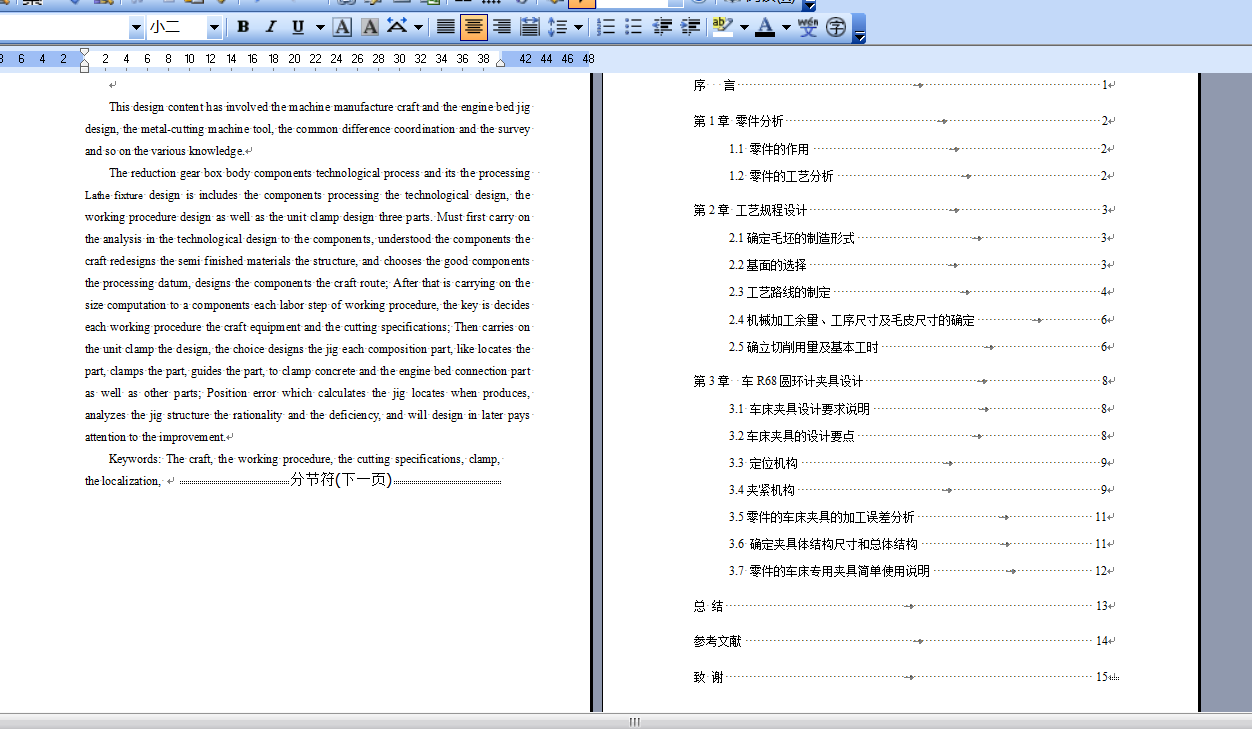Apply distributed alignment
The image size is (1252, 729).
click(x=530, y=27)
